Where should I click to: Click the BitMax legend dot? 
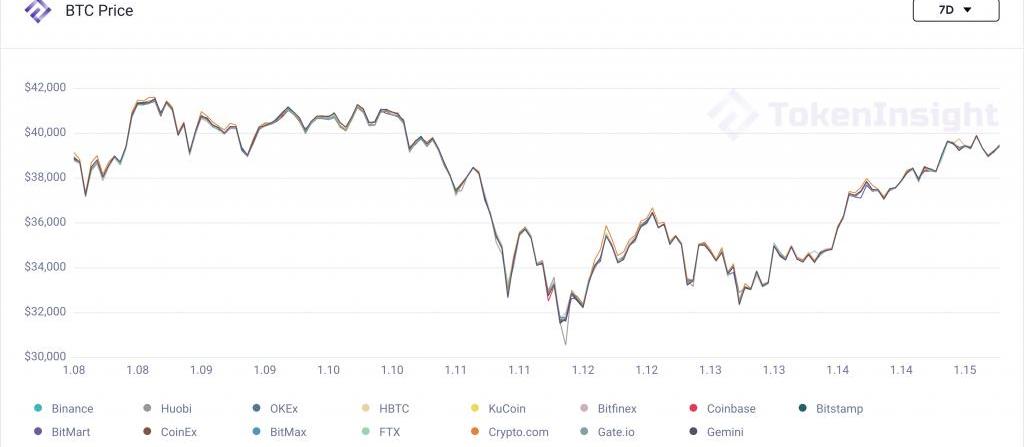[257, 432]
